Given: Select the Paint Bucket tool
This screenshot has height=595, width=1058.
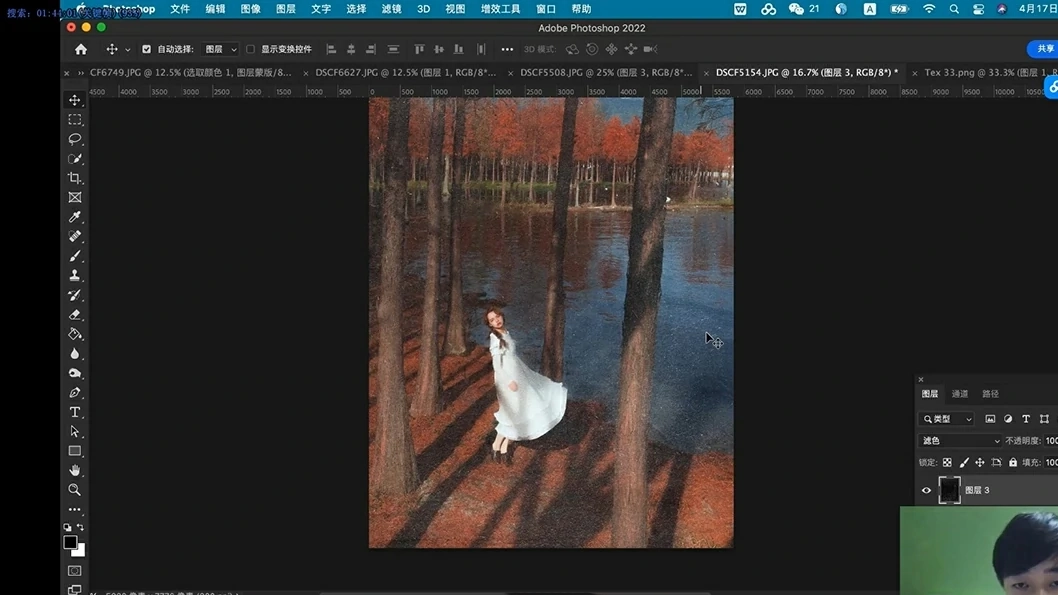Looking at the screenshot, I should point(75,335).
